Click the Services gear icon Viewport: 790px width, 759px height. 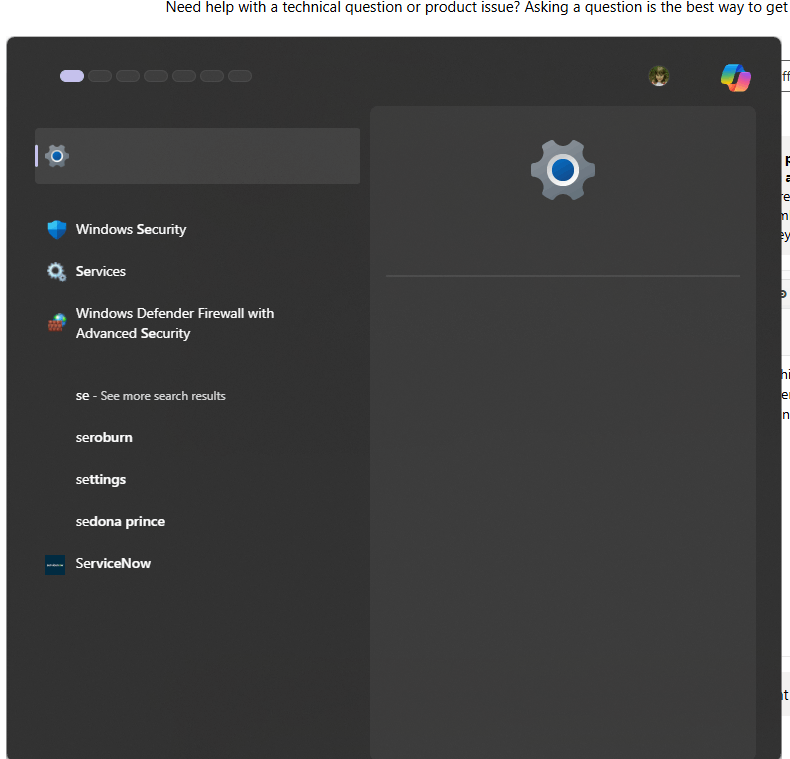(x=56, y=272)
